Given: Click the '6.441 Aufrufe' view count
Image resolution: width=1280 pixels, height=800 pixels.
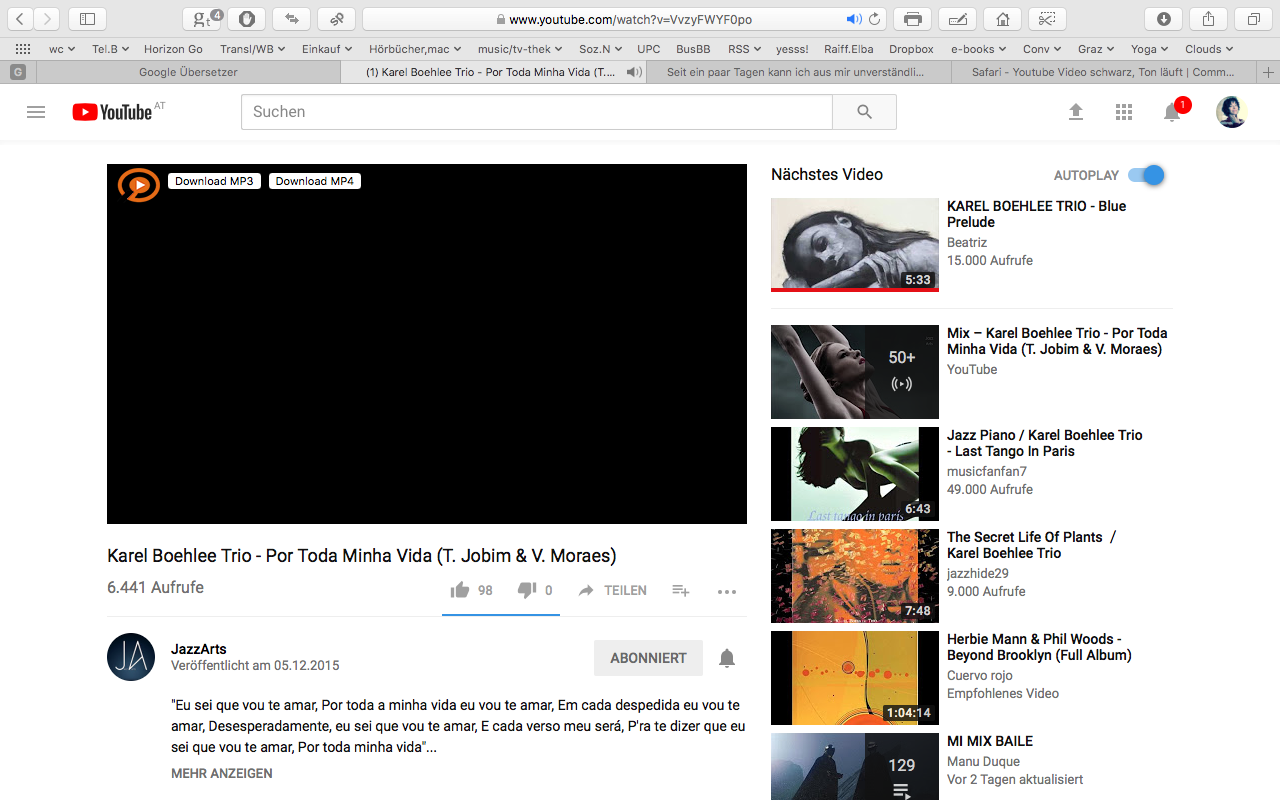Looking at the screenshot, I should [155, 587].
